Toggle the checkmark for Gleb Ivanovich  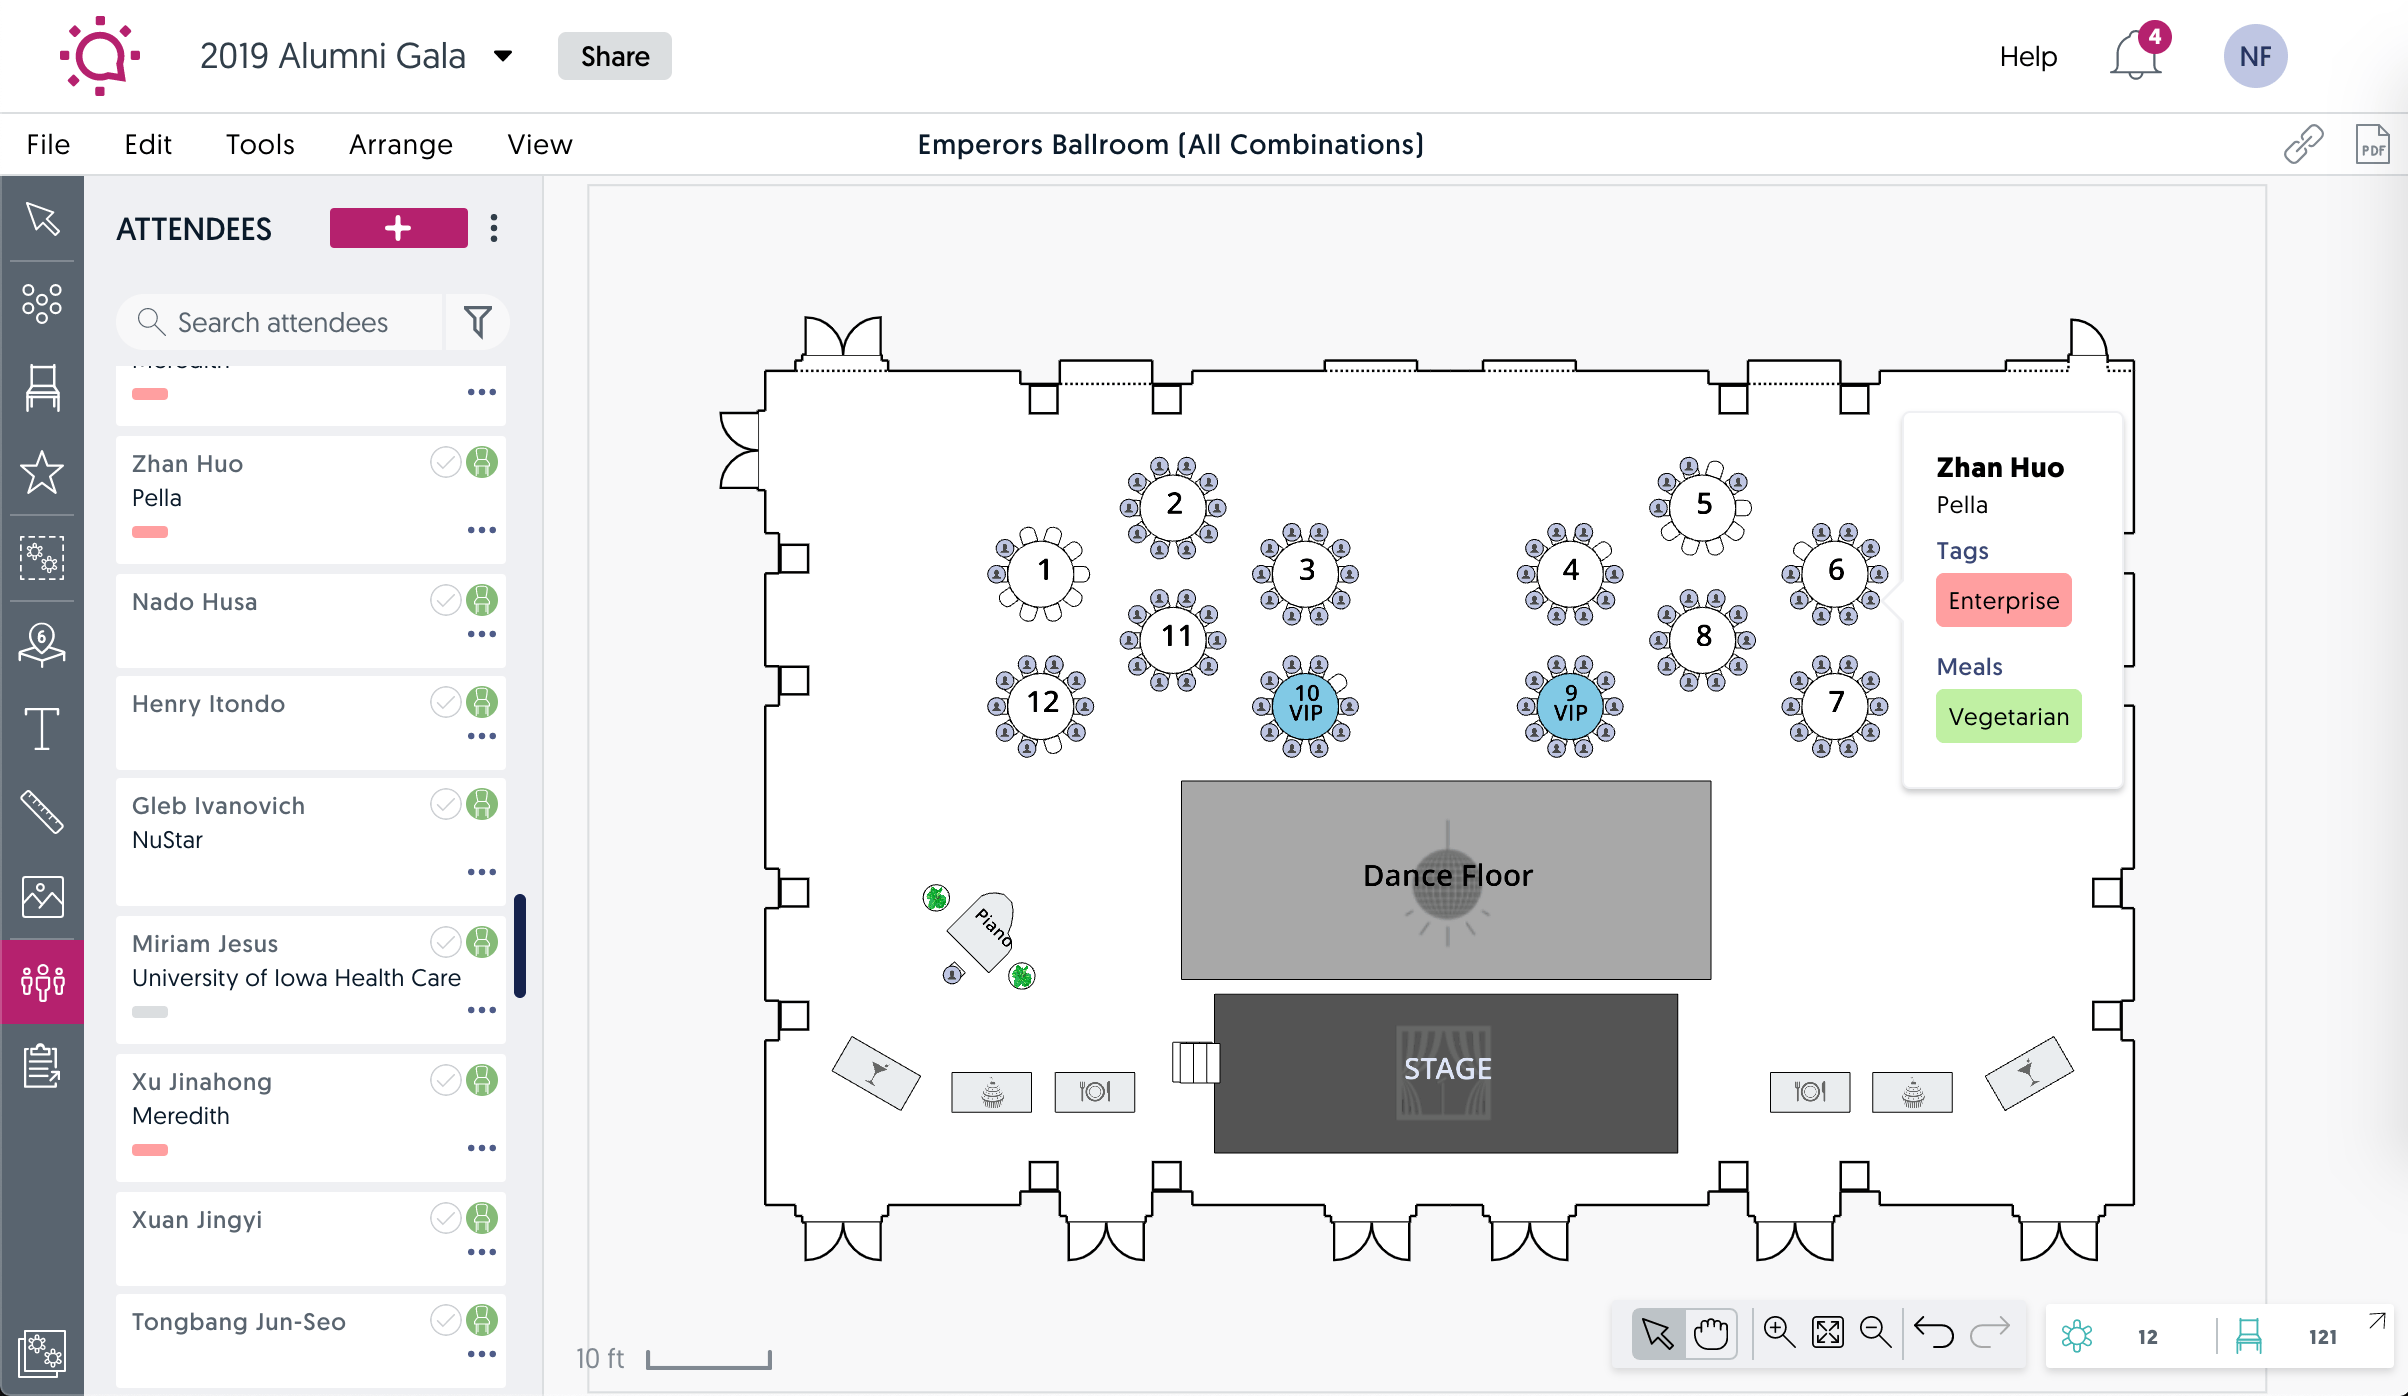click(446, 804)
